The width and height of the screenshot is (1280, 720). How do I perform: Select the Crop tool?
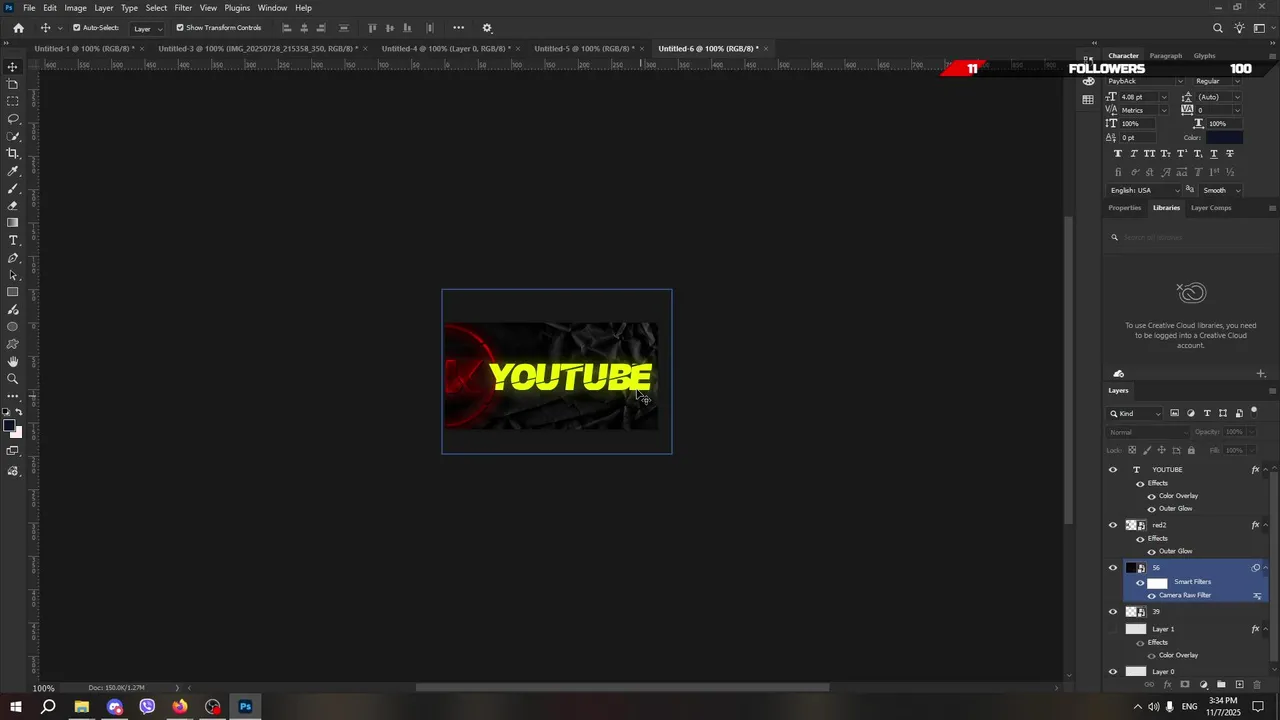(x=13, y=153)
